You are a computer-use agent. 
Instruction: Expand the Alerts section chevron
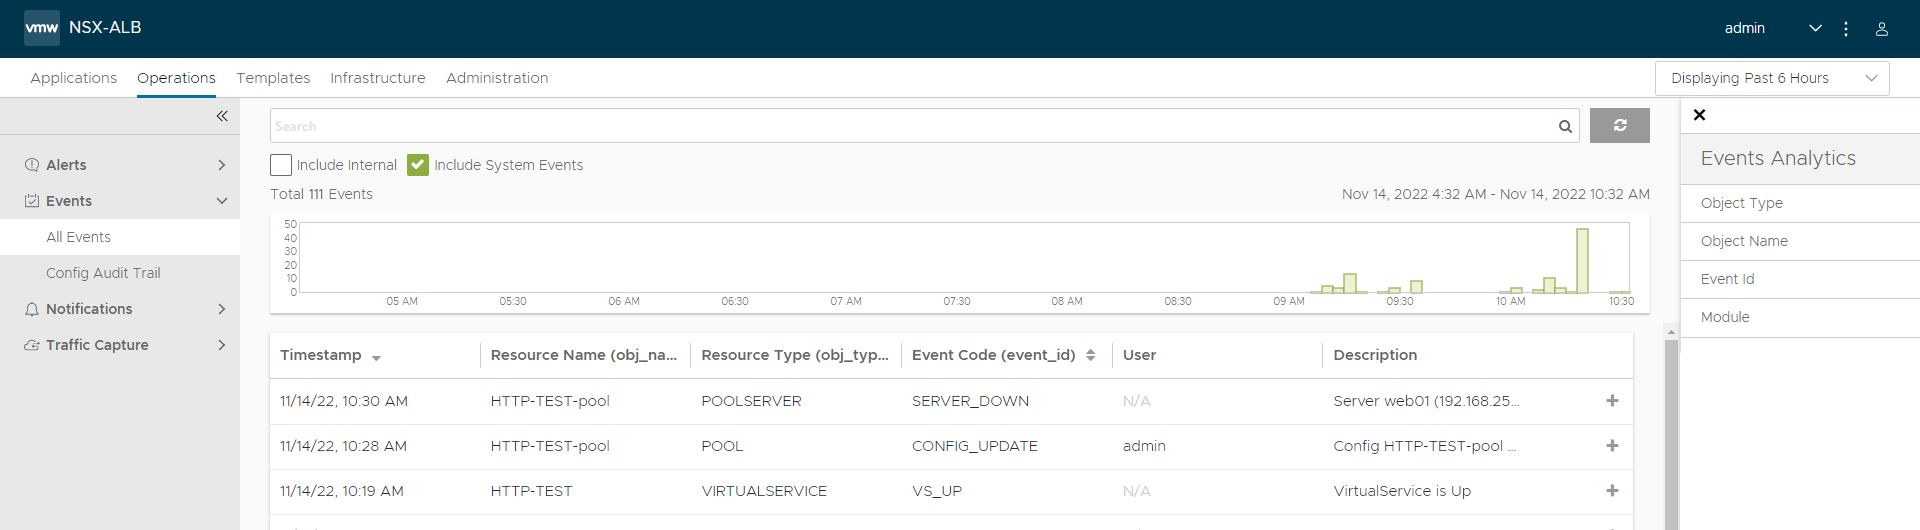(222, 165)
